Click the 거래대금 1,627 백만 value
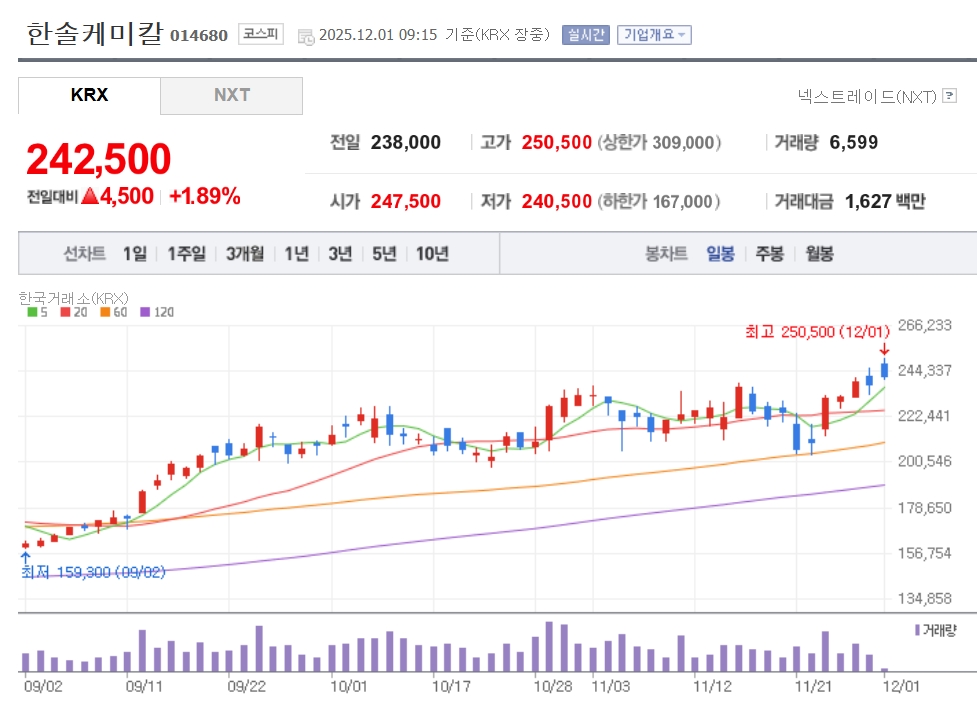Viewport: 977px width, 722px height. 885,201
